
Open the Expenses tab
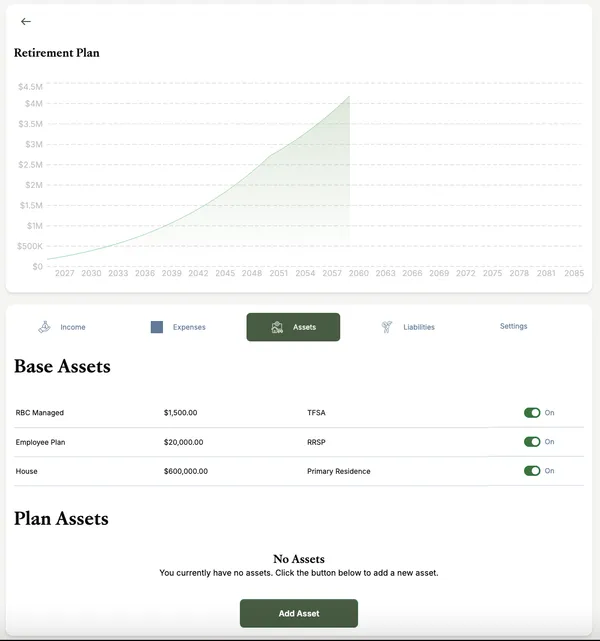tap(178, 327)
